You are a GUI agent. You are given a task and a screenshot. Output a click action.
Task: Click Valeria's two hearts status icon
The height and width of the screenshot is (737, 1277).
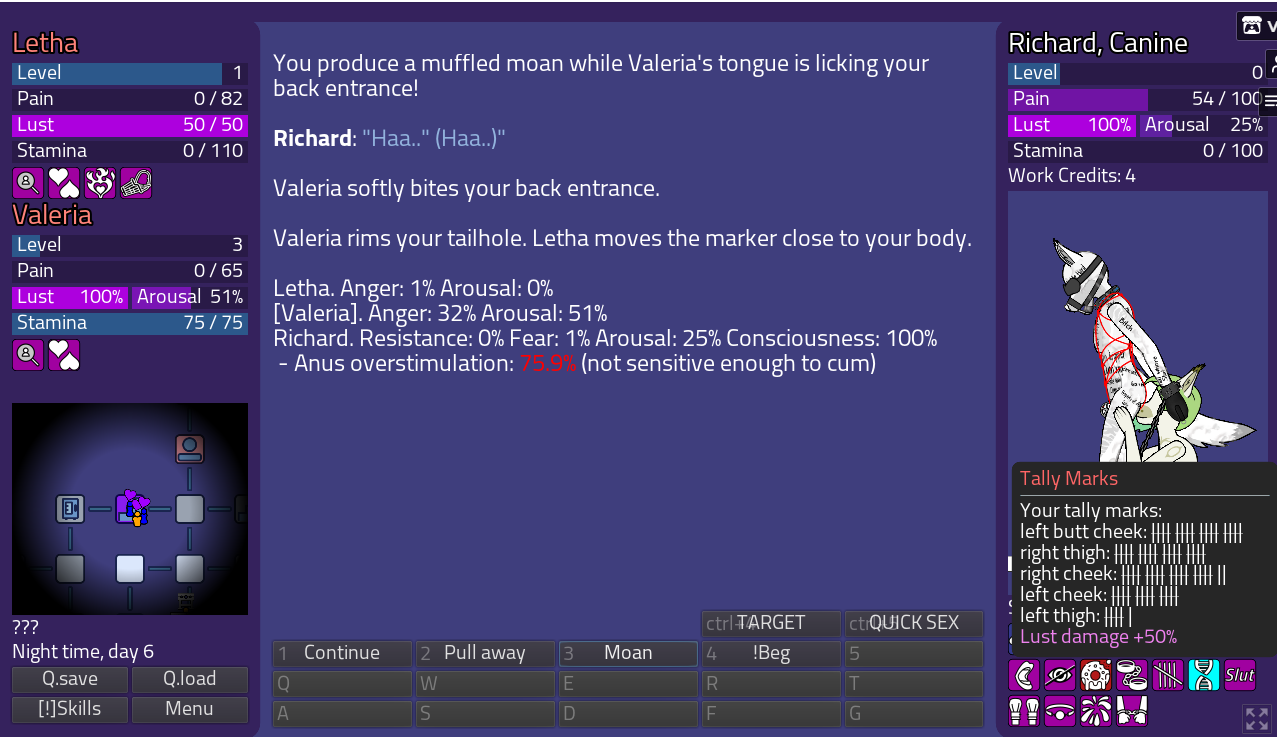64,355
